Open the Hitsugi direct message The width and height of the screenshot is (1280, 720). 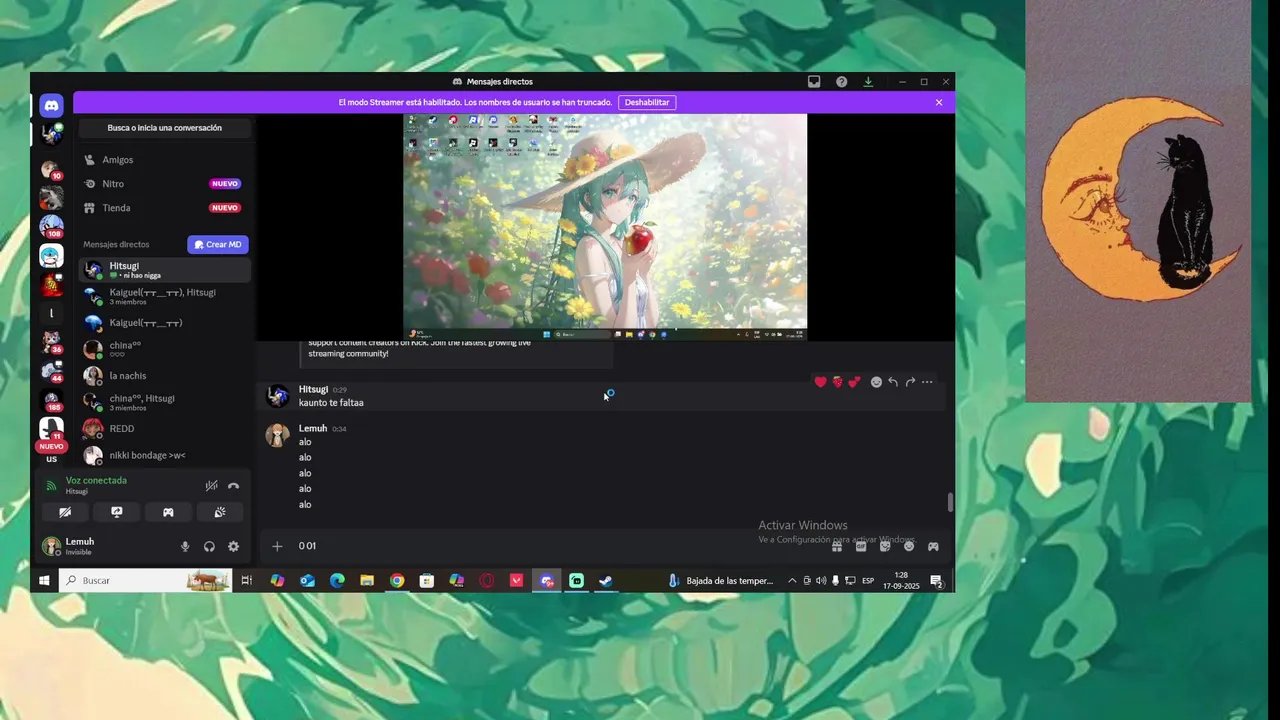tap(165, 270)
